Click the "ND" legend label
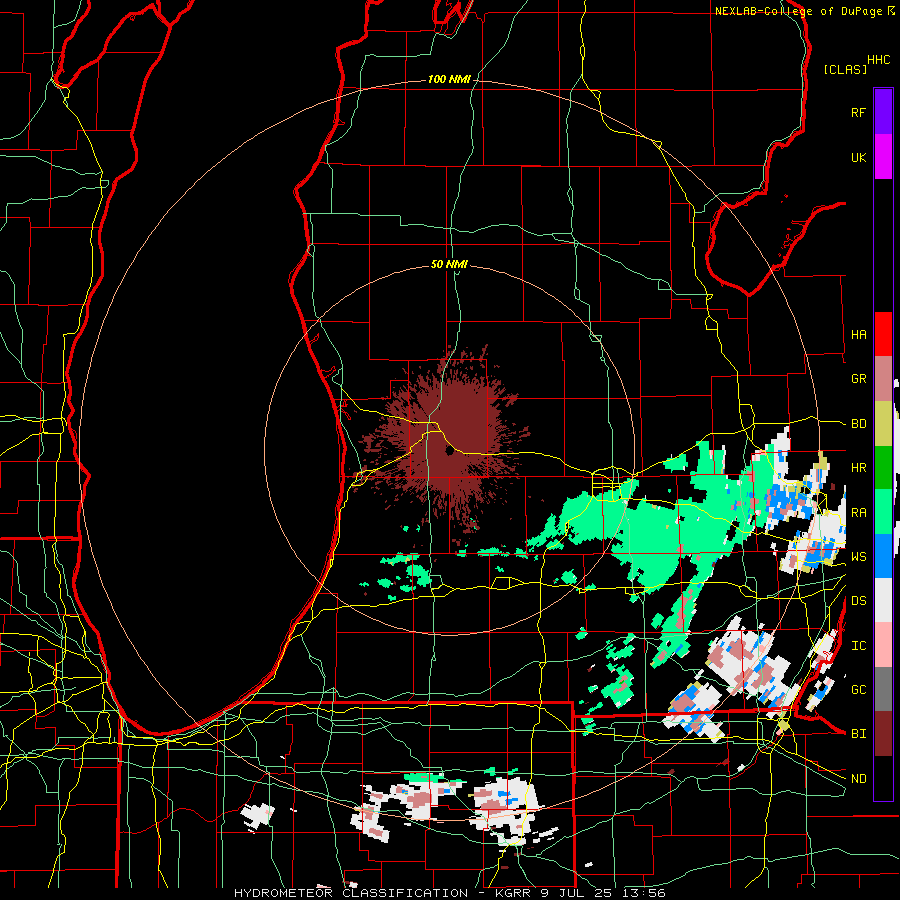 click(858, 779)
